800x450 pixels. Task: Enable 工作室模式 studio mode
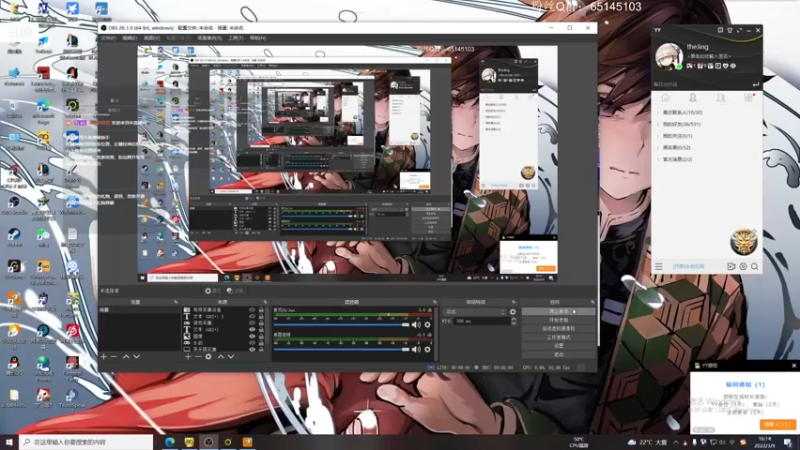pyautogui.click(x=559, y=337)
